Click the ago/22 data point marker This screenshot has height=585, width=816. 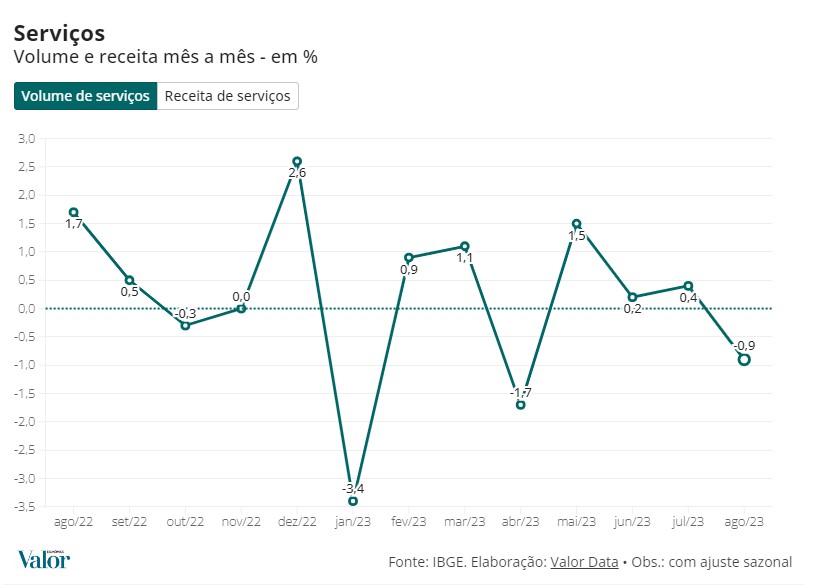click(x=74, y=212)
